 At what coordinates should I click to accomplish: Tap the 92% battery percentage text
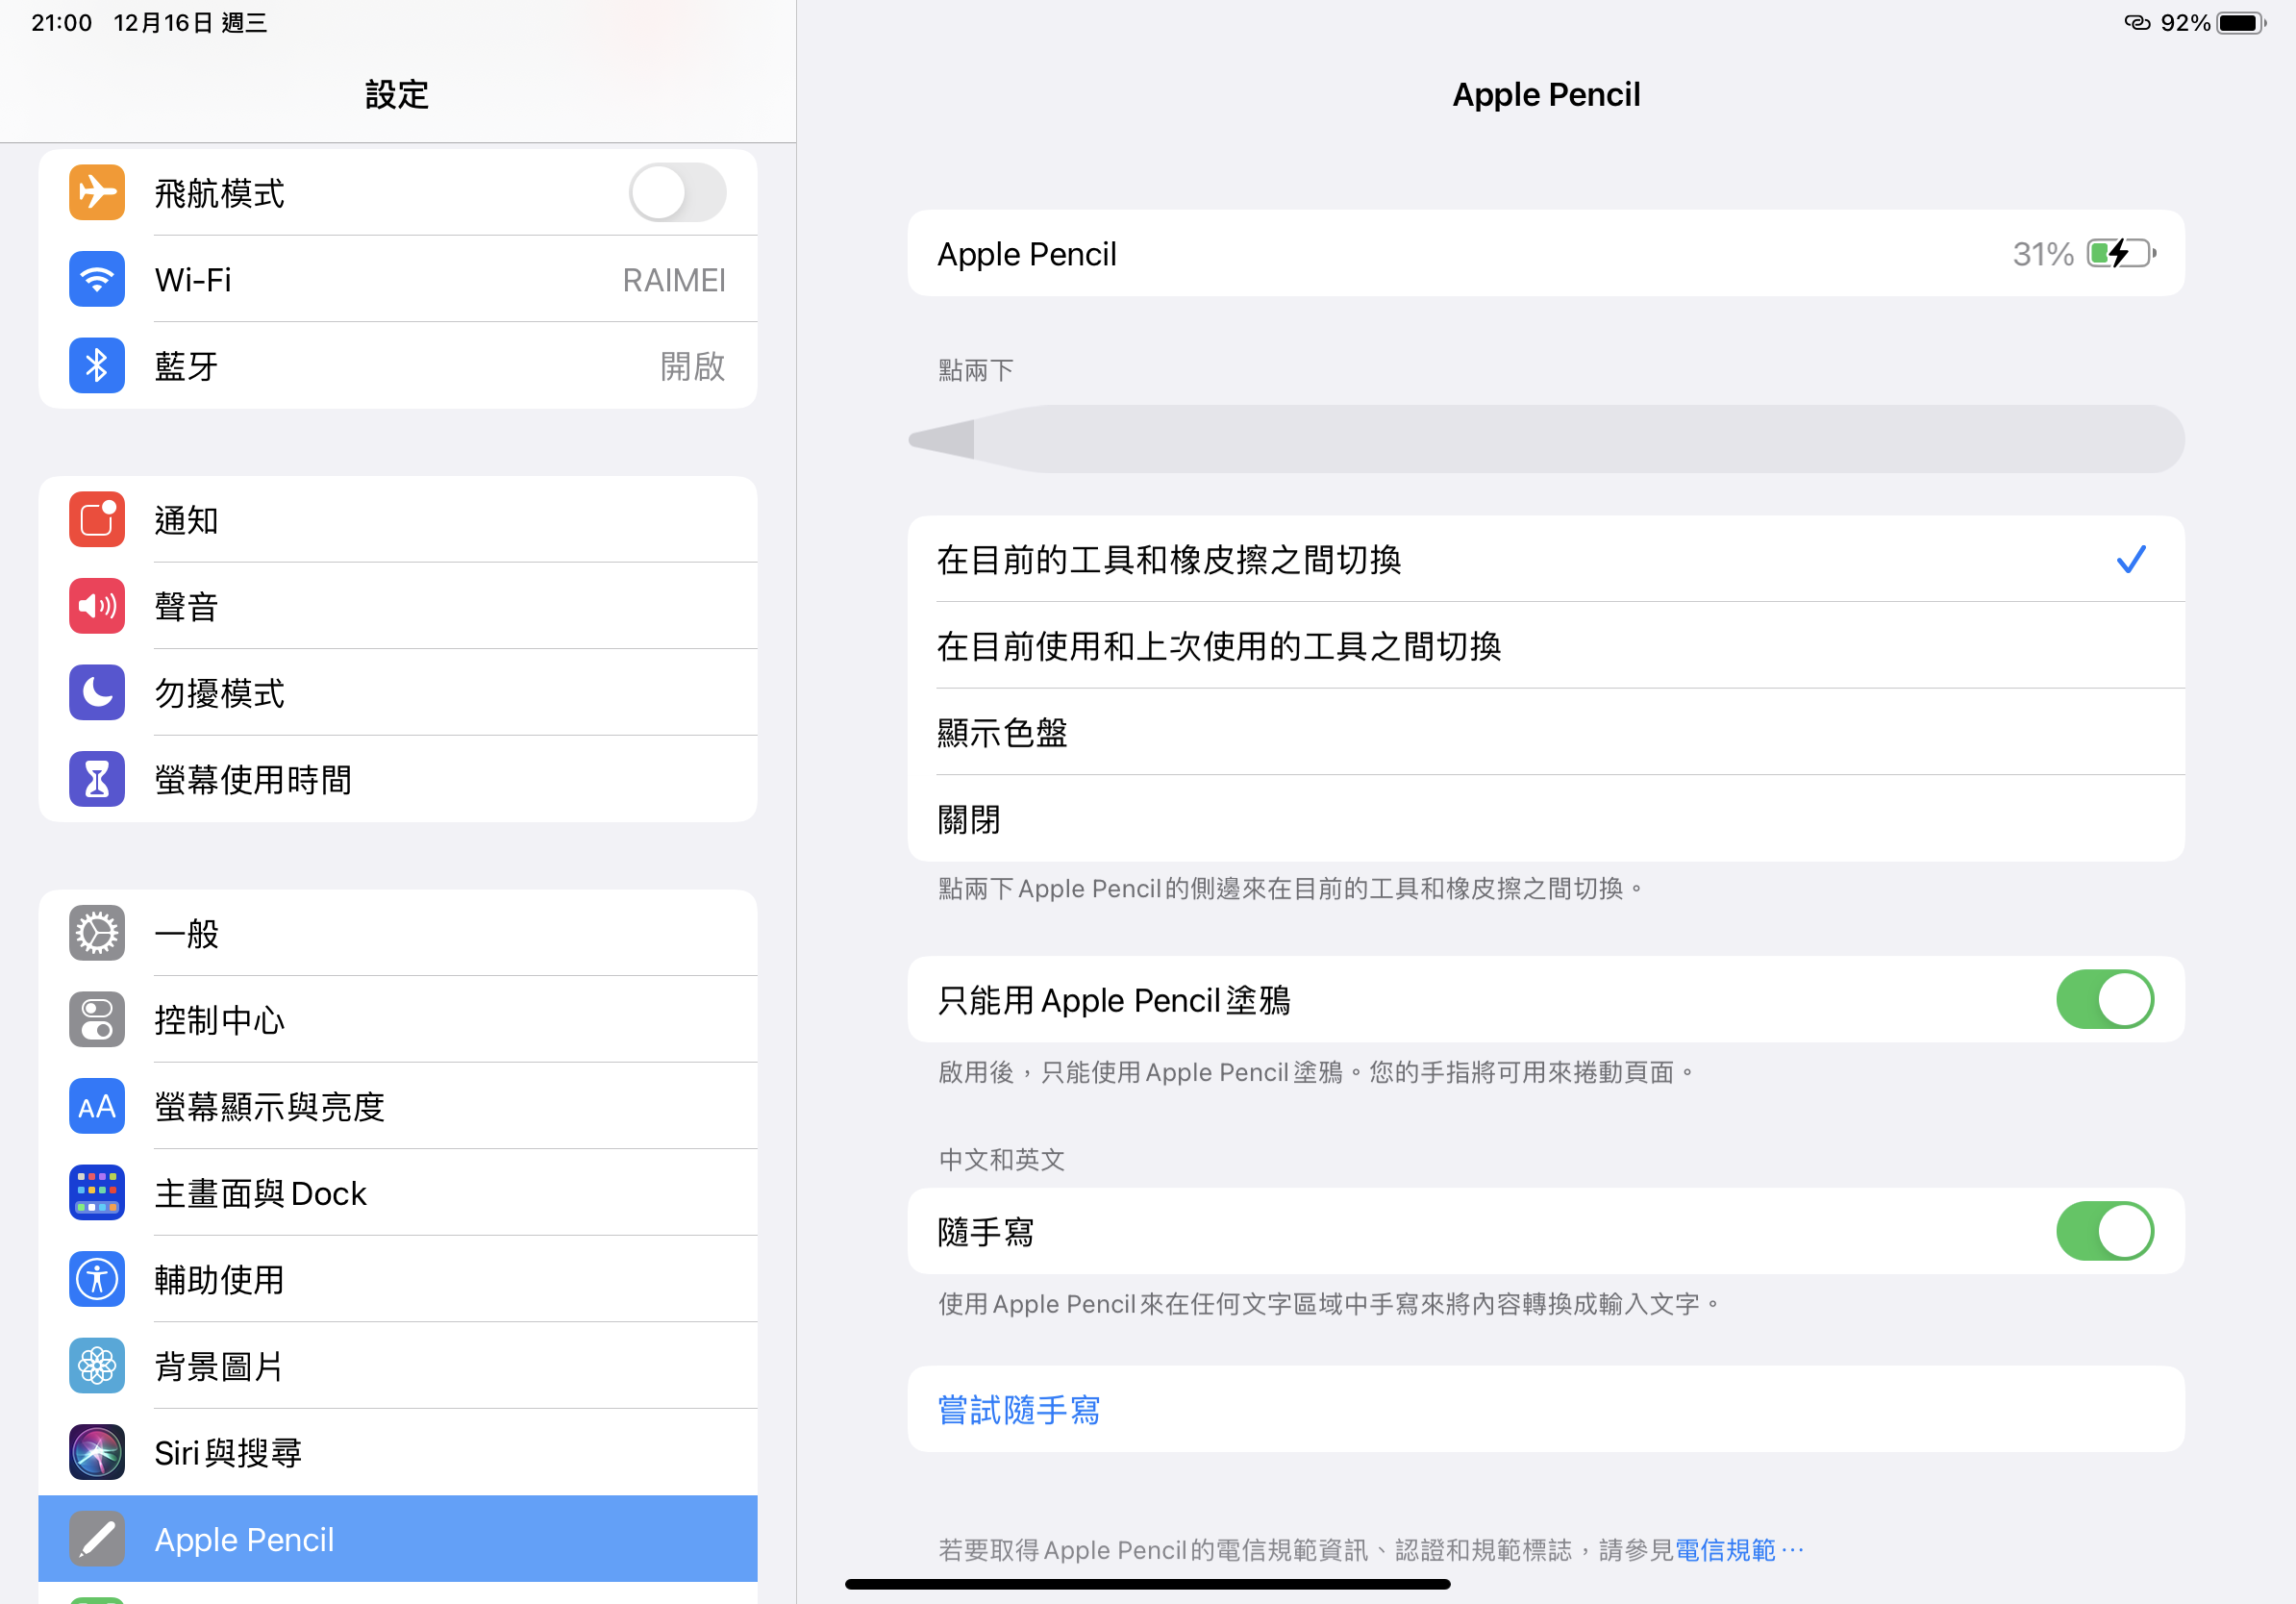pos(2185,23)
